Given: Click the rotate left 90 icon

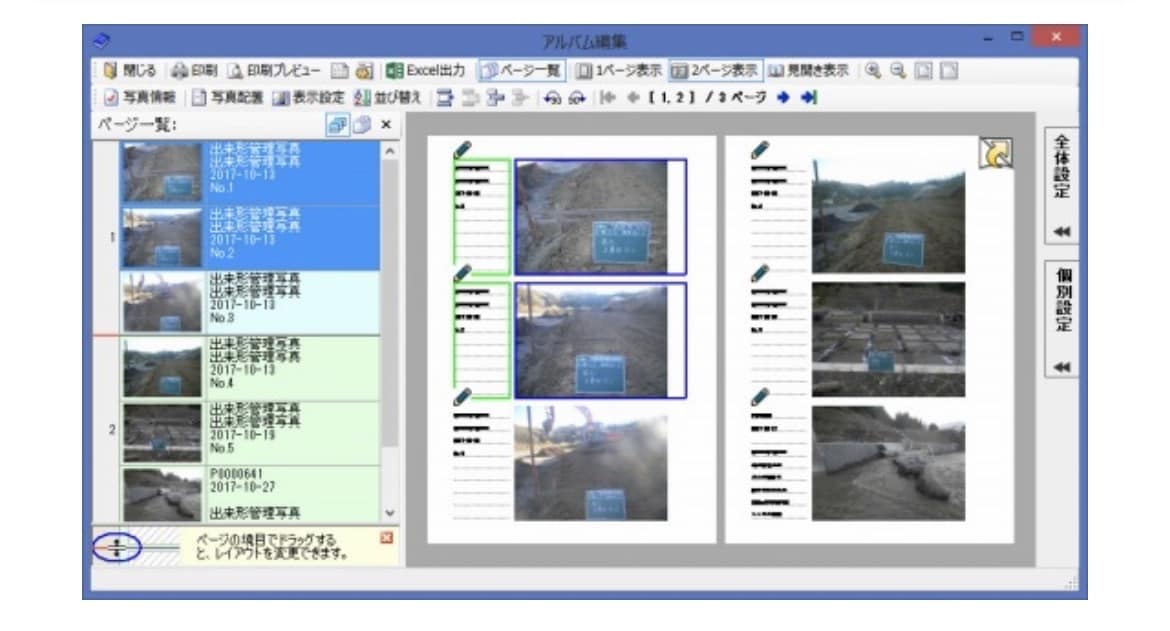Looking at the screenshot, I should 552,98.
